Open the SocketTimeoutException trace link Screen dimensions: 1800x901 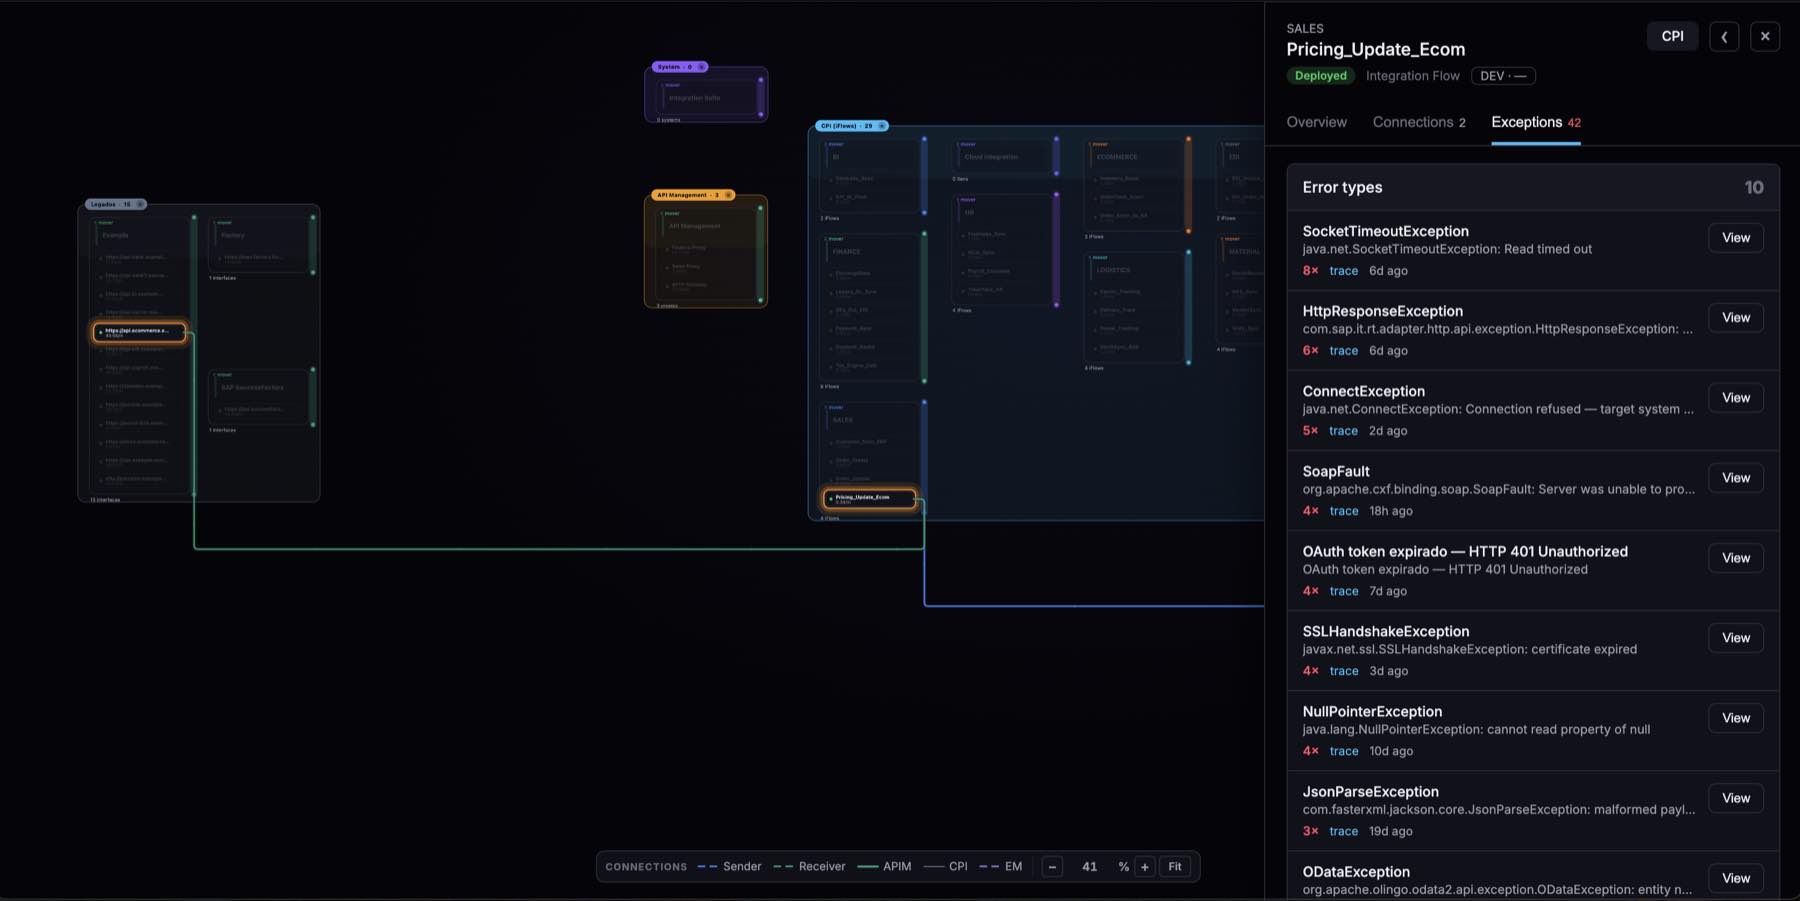(1344, 271)
